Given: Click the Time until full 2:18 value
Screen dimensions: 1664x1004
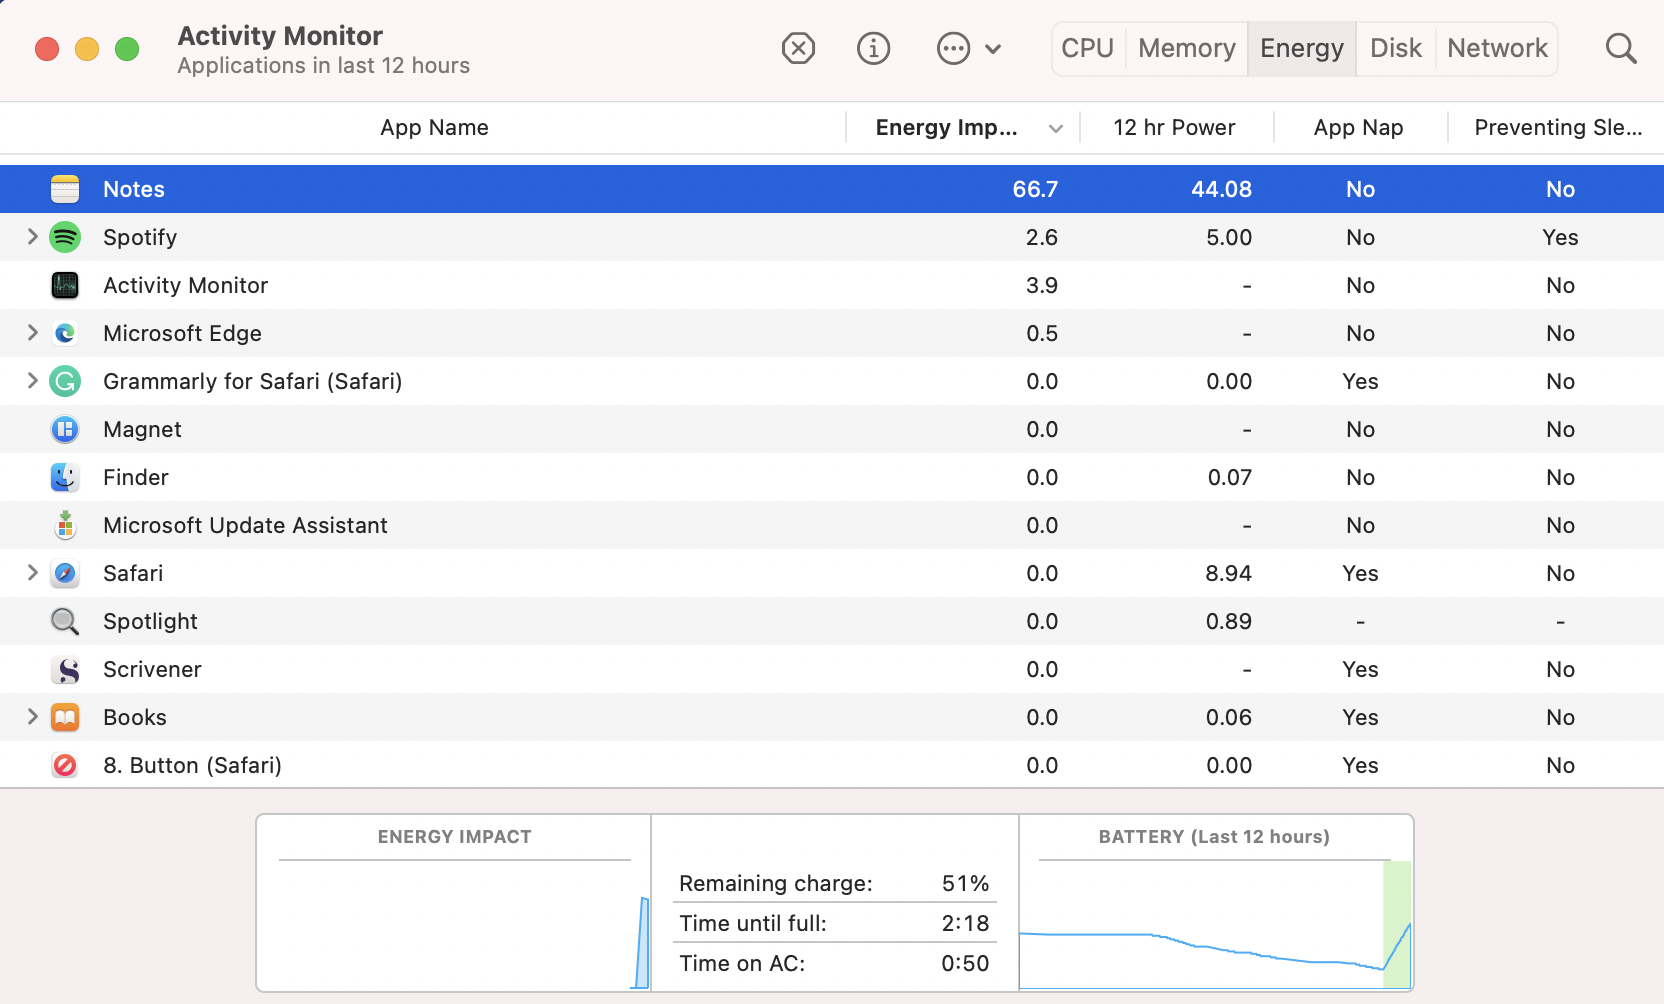Looking at the screenshot, I should (x=965, y=923).
